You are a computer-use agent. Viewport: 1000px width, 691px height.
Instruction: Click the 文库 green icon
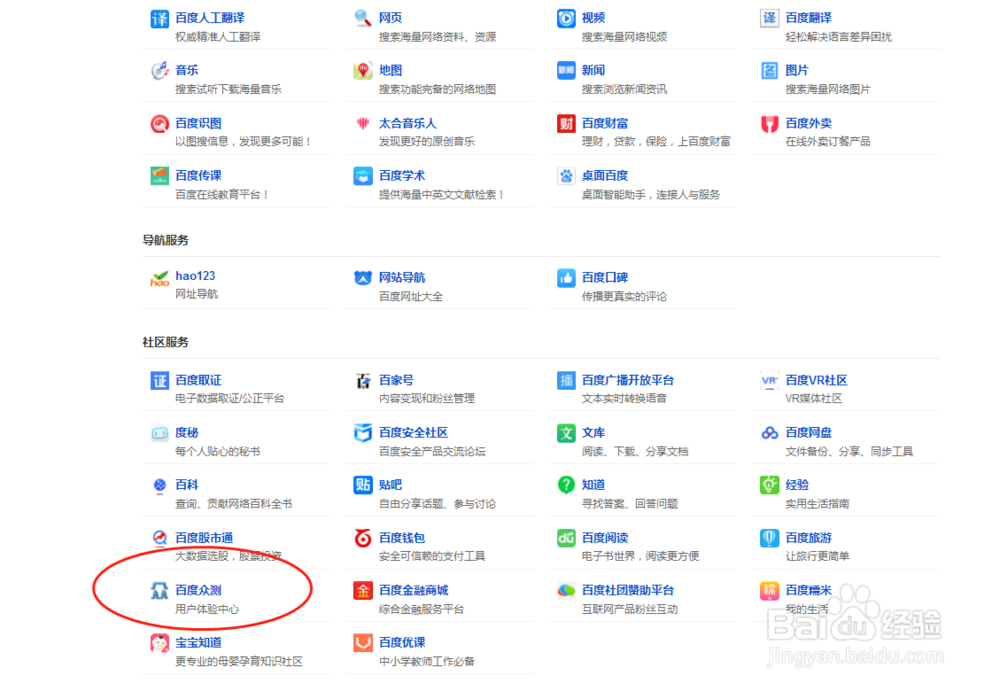pos(566,433)
